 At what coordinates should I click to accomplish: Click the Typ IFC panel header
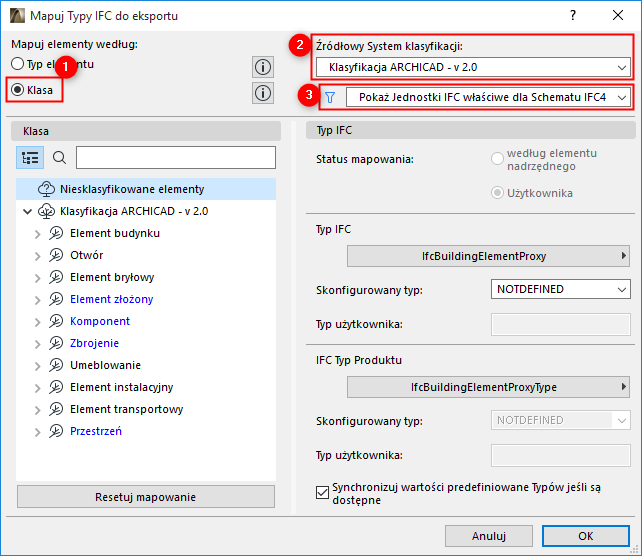[x=471, y=130]
